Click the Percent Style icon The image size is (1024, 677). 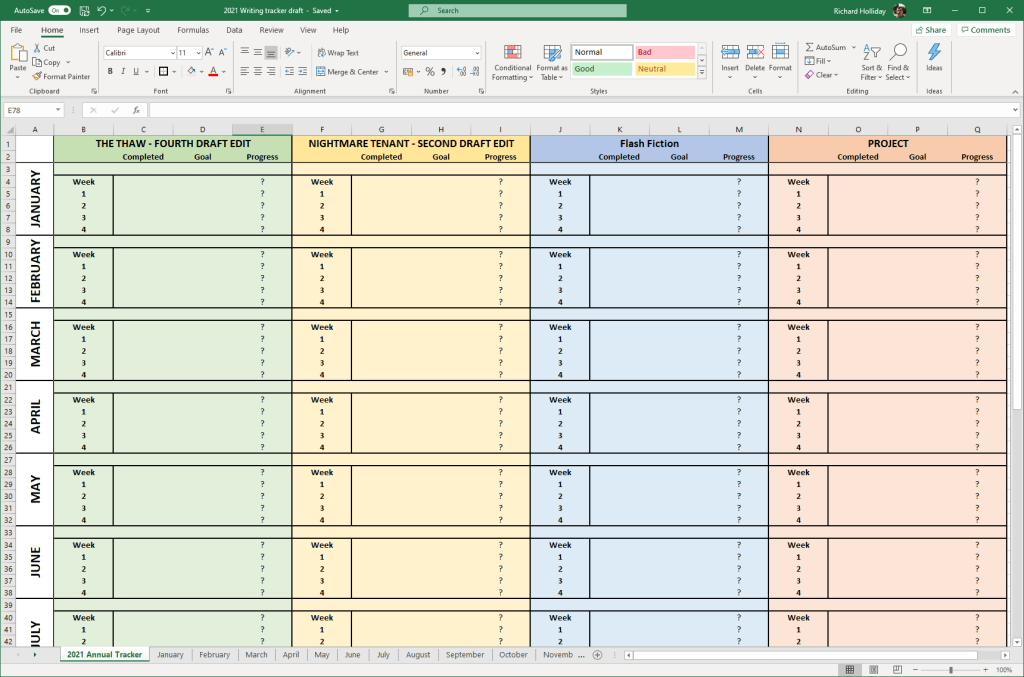(430, 72)
